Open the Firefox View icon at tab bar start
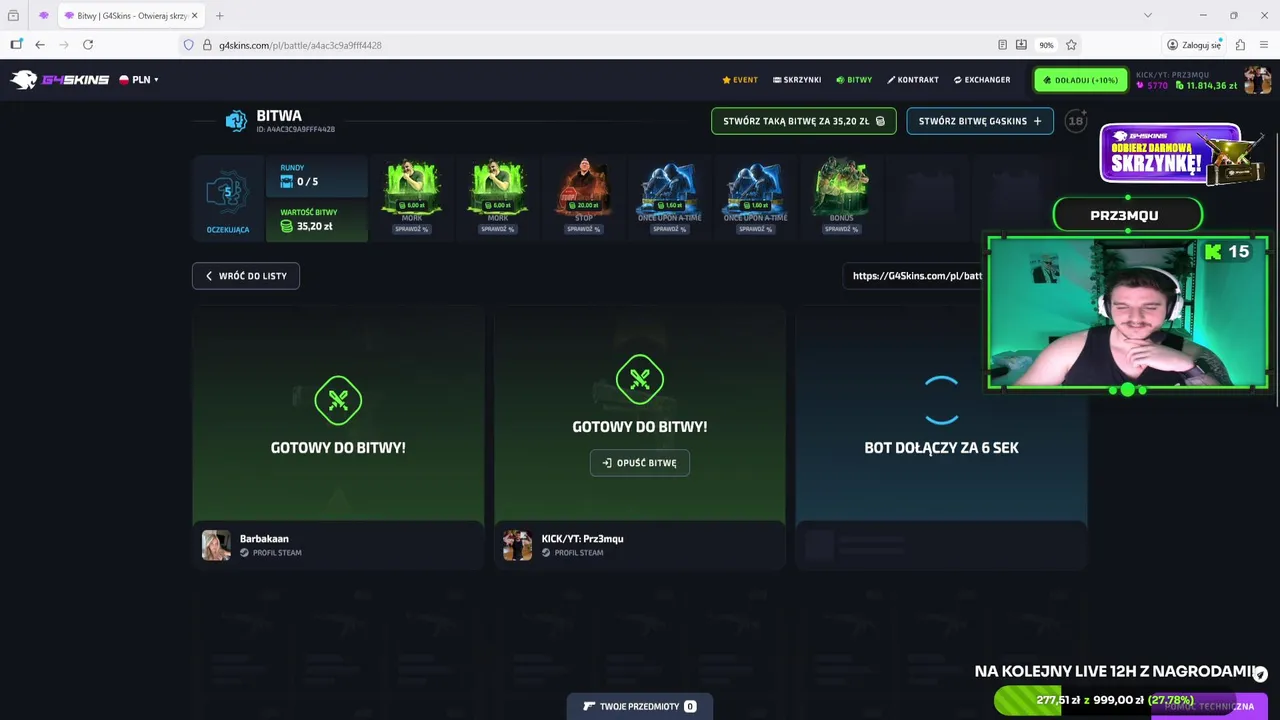Image resolution: width=1280 pixels, height=720 pixels. 13,15
